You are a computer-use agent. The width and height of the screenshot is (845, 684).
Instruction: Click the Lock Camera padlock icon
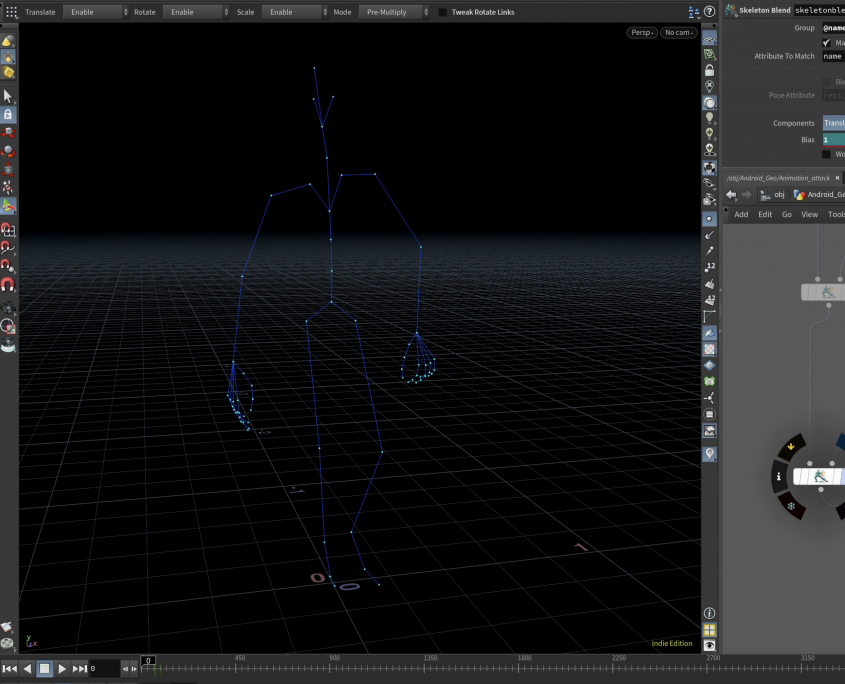[x=710, y=70]
